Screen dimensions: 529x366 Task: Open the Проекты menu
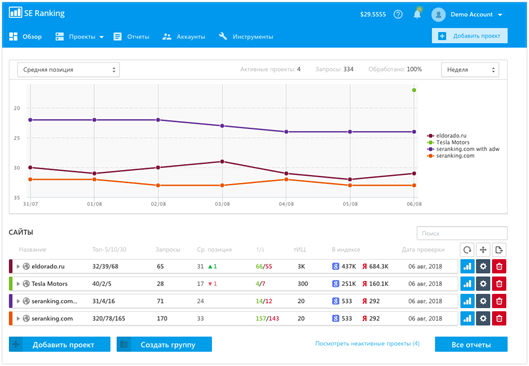tap(79, 36)
